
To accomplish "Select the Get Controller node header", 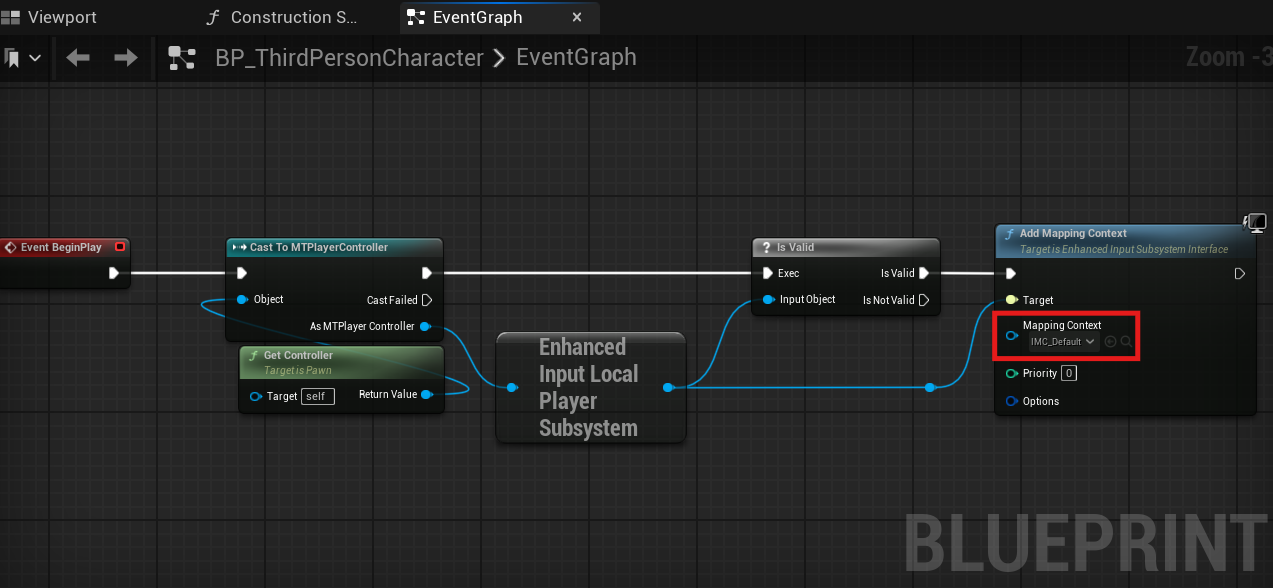I will coord(341,362).
